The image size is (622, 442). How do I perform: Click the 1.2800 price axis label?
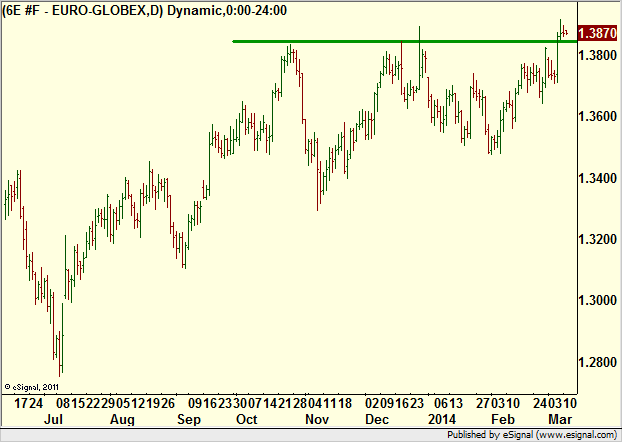click(597, 362)
